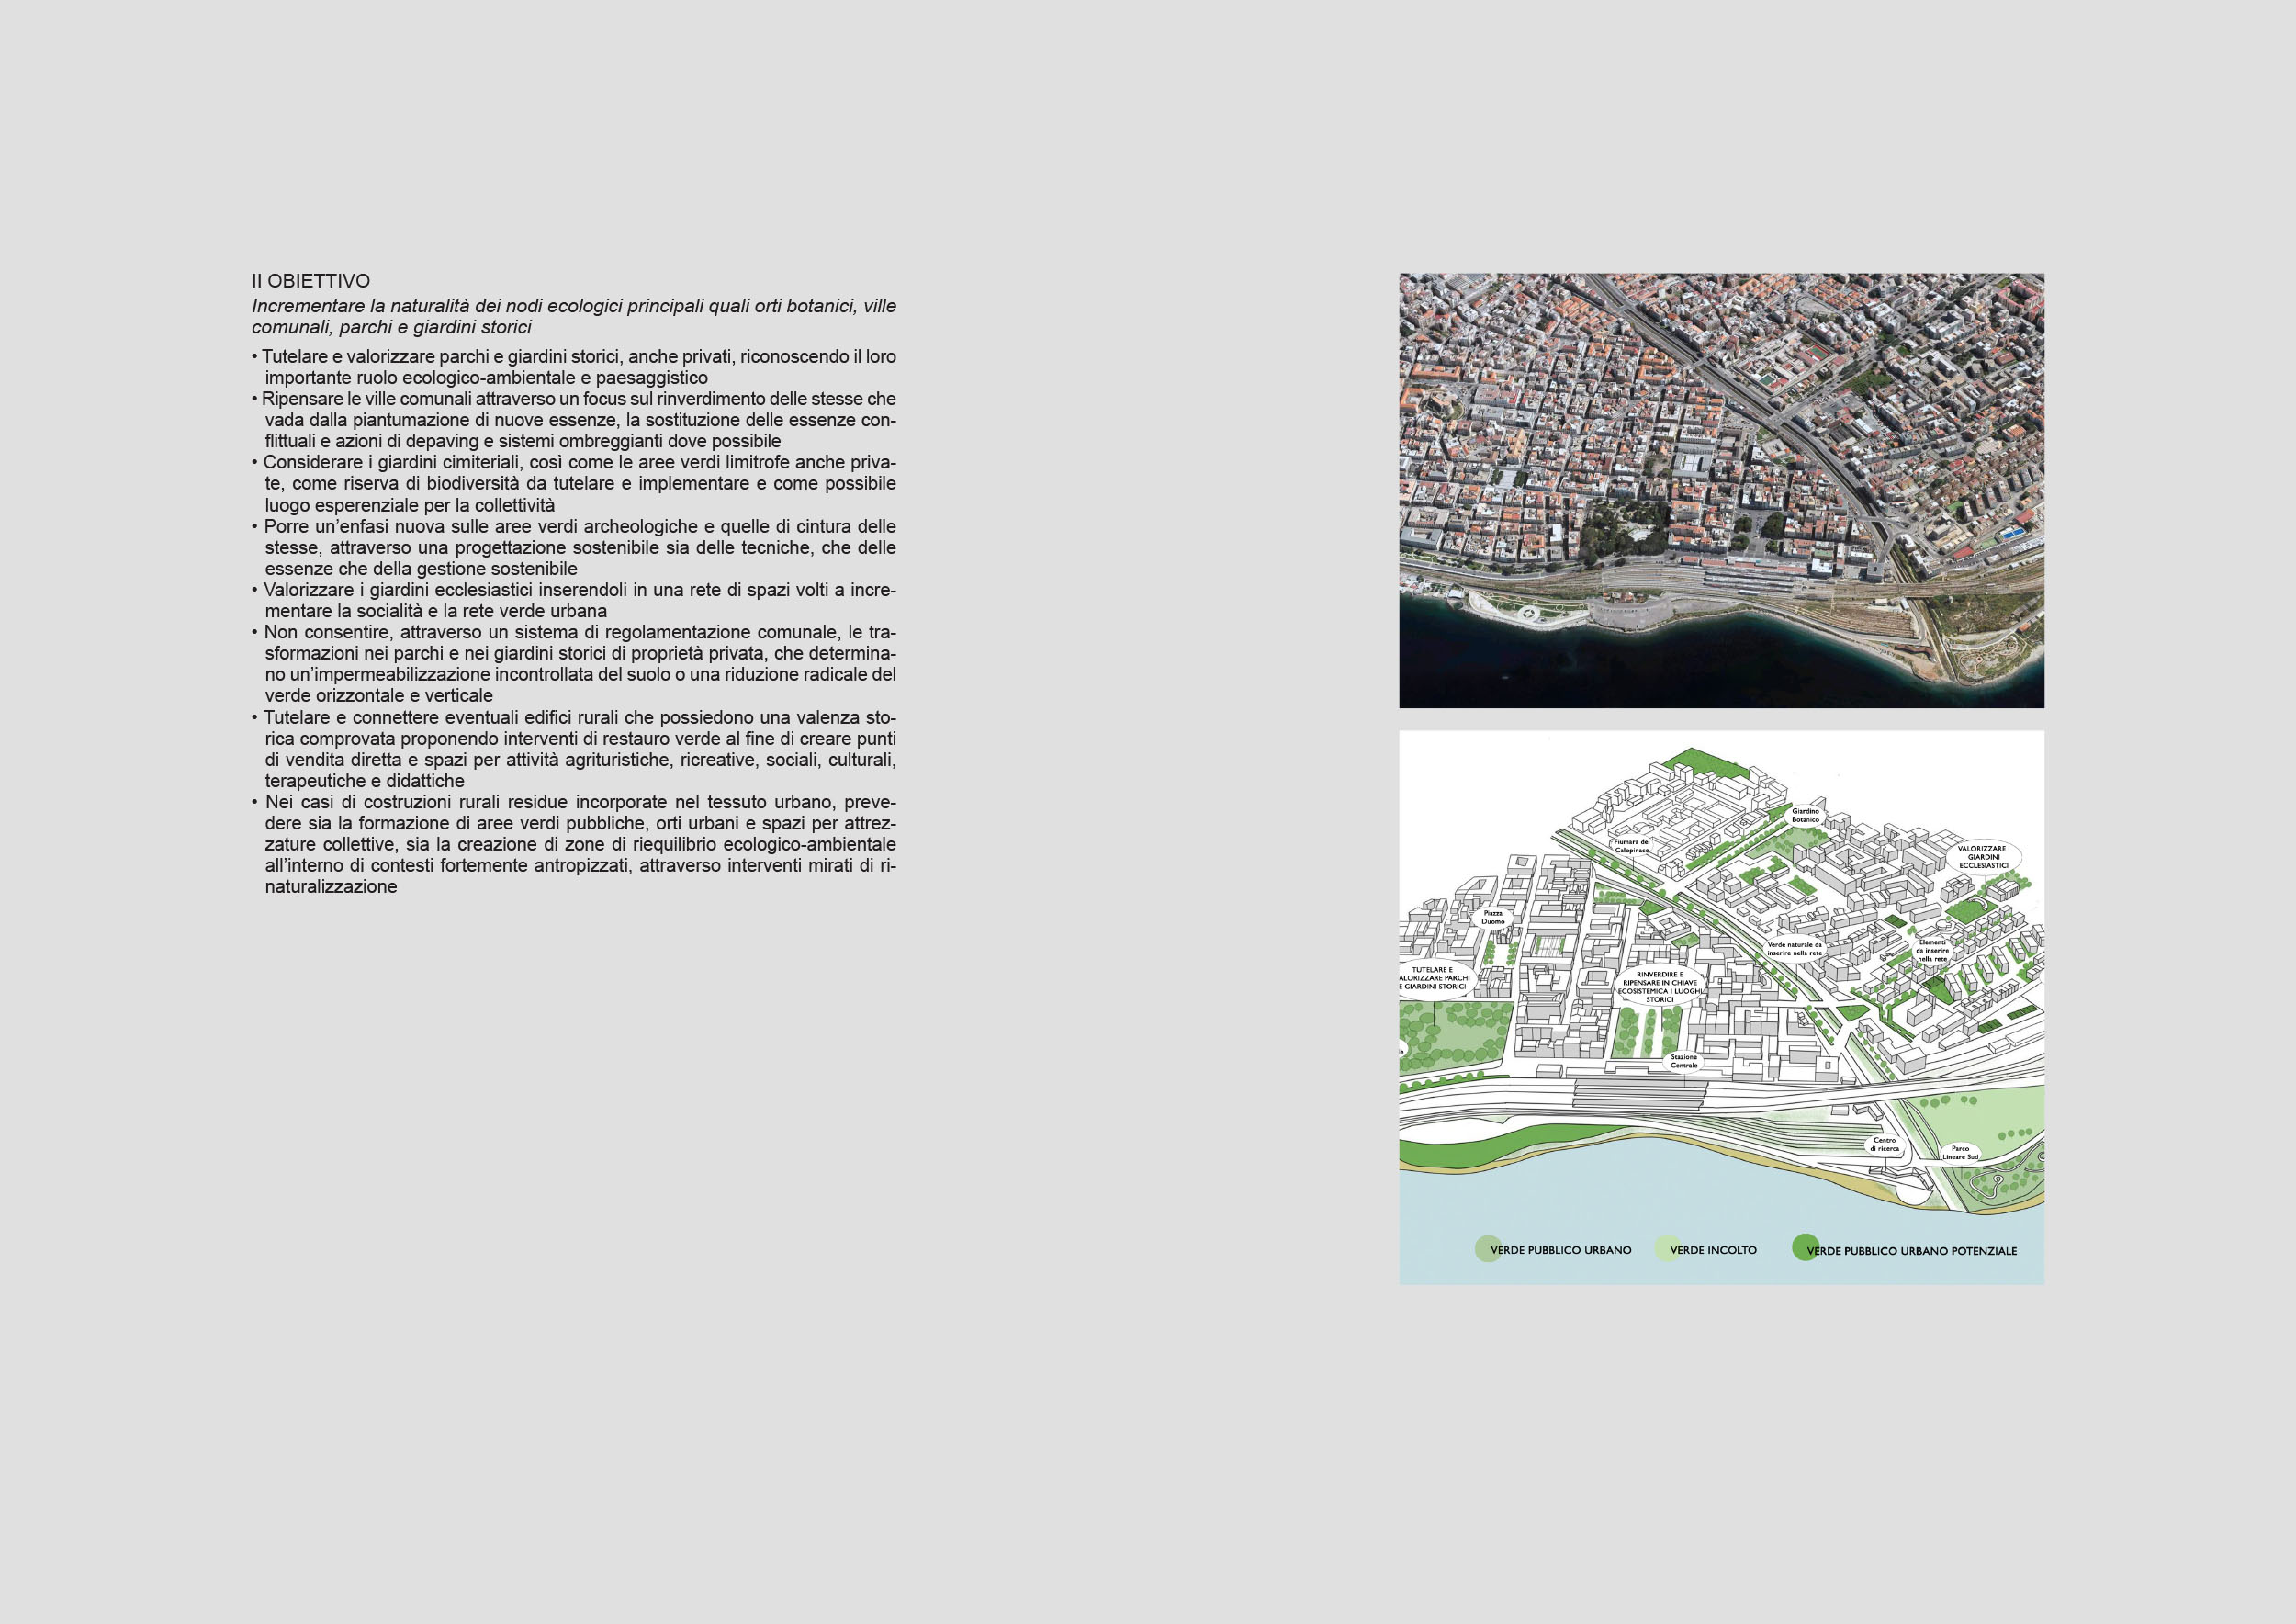This screenshot has height=1624, width=2296.
Task: Select the aerial photograph of the city
Action: point(1721,491)
